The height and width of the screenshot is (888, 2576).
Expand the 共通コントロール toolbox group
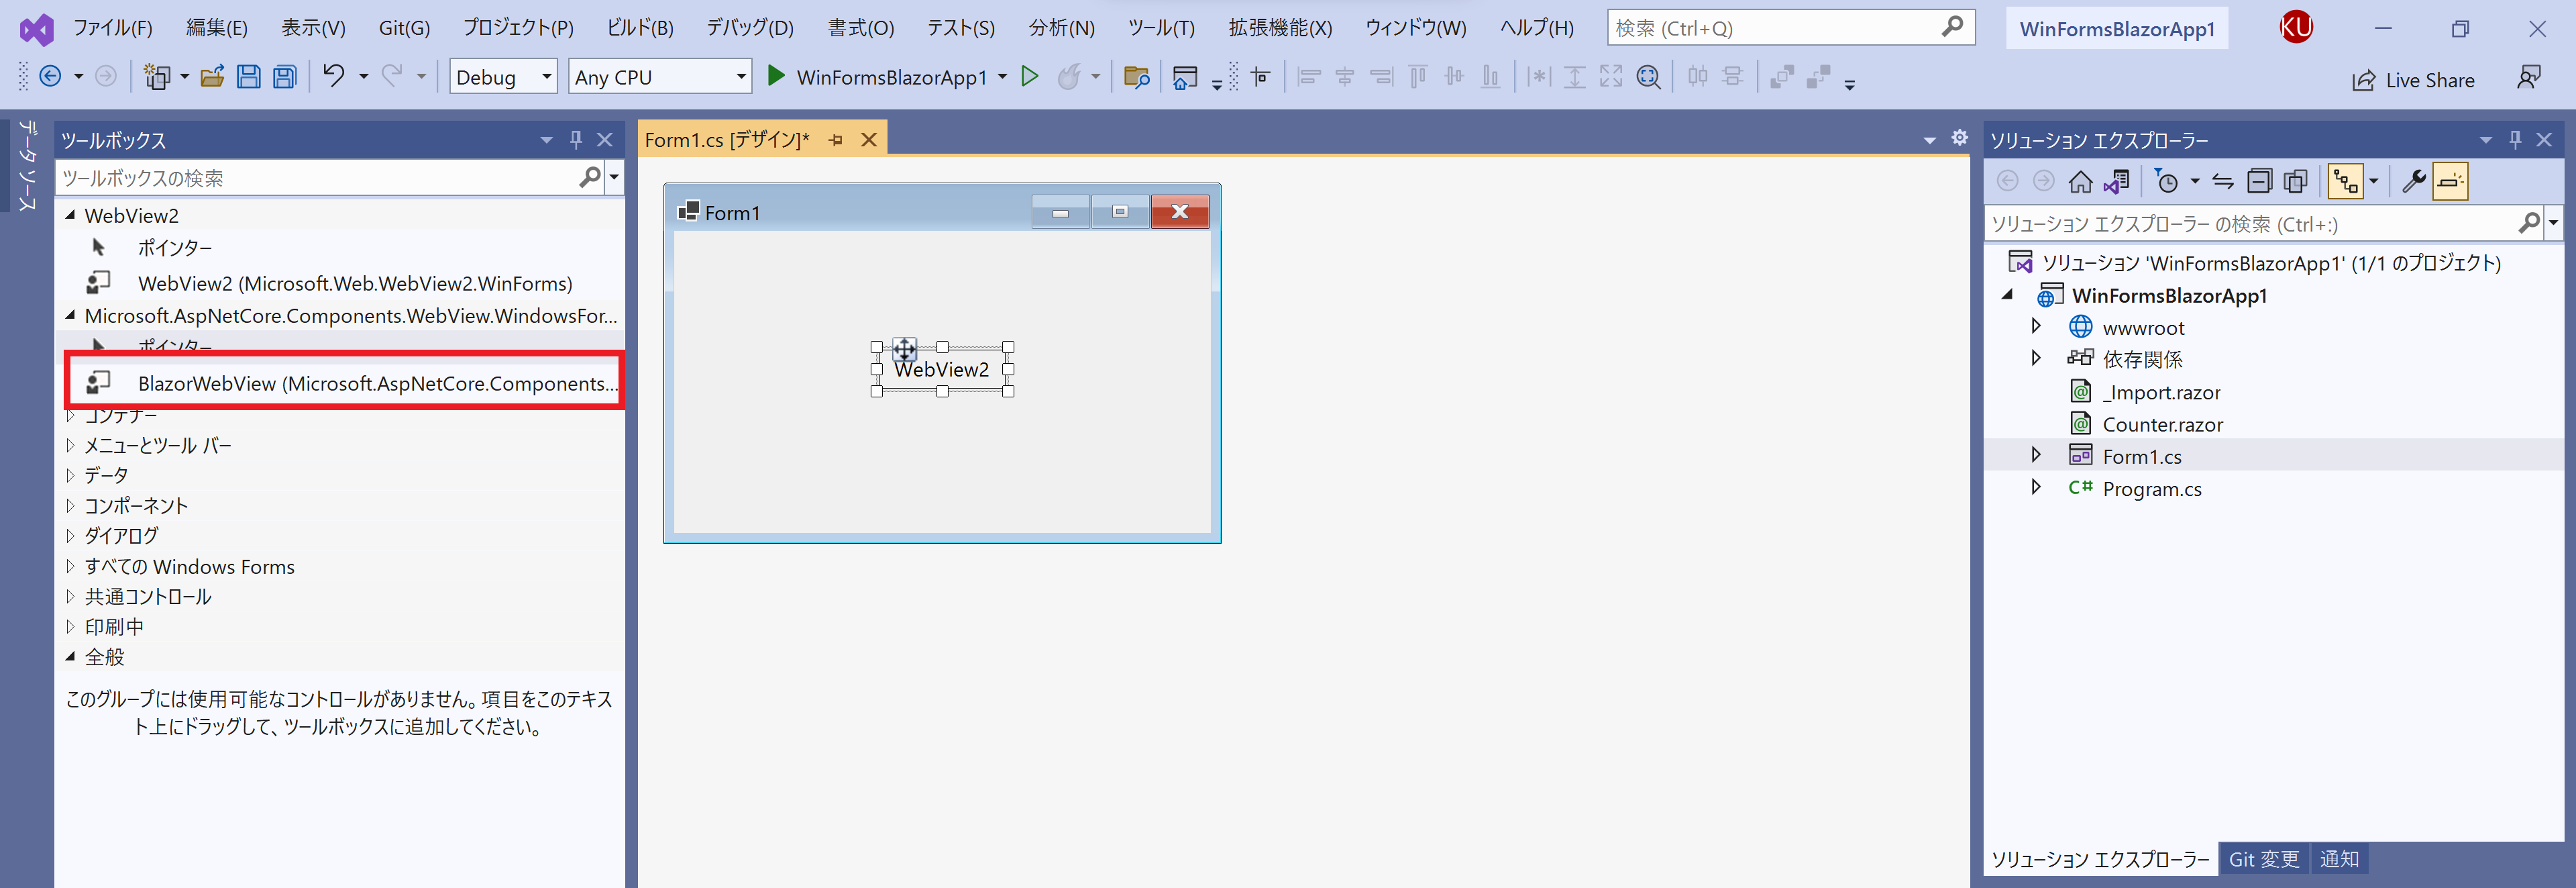click(70, 596)
